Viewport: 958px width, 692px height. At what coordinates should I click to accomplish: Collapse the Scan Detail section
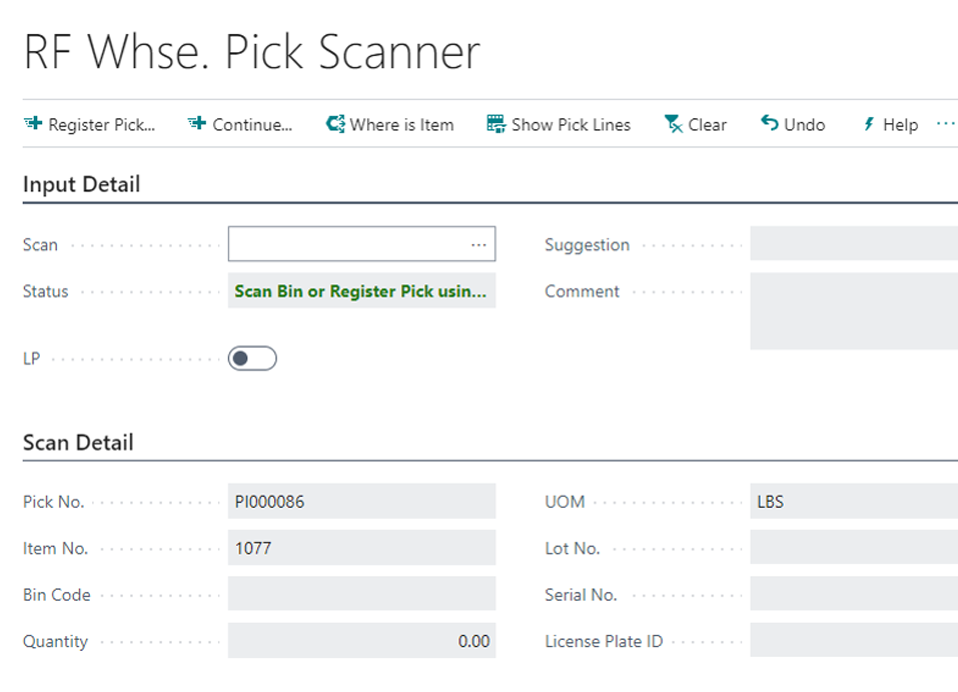tap(78, 442)
